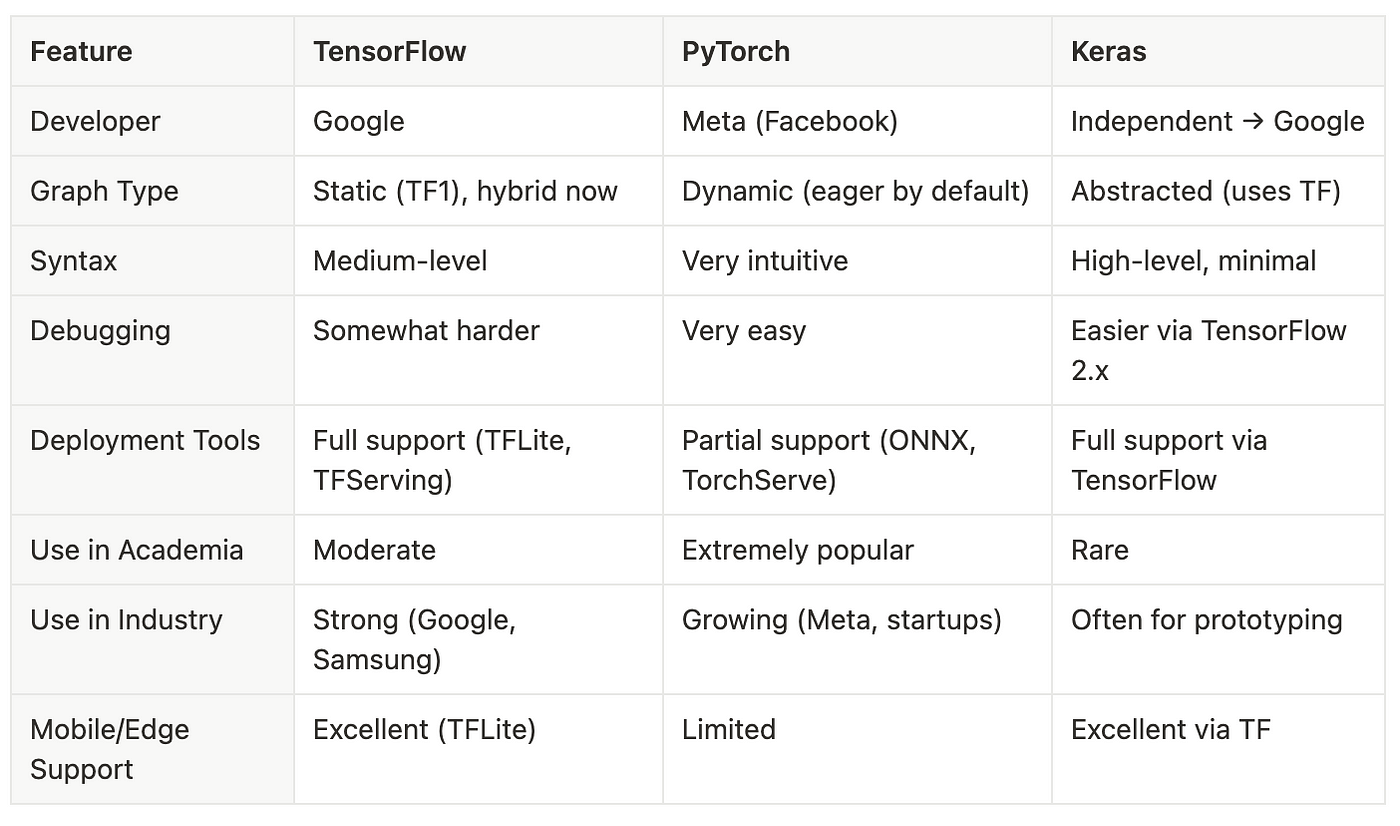Click the Static (TF1), hybrid now cell
Image resolution: width=1400 pixels, height=826 pixels.
click(x=478, y=191)
